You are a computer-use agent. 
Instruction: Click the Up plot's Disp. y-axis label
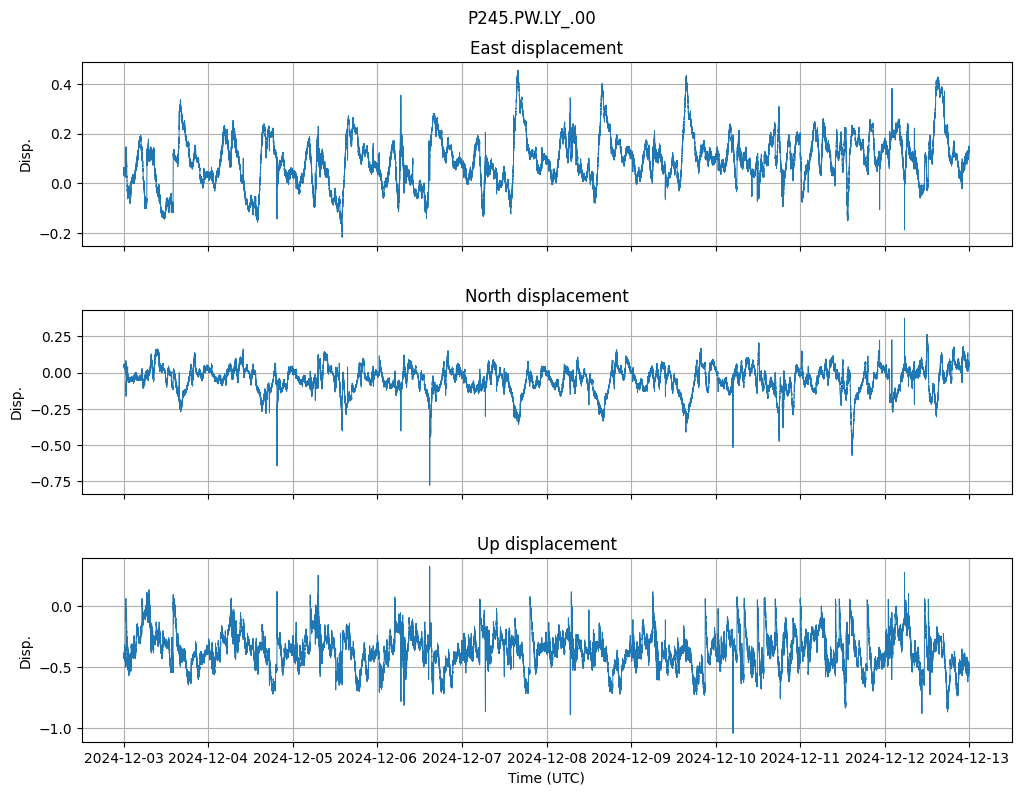pyautogui.click(x=26, y=651)
